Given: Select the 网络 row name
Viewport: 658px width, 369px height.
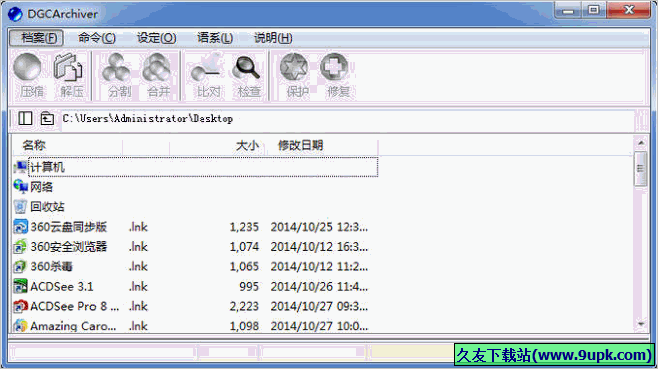Looking at the screenshot, I should [42, 187].
